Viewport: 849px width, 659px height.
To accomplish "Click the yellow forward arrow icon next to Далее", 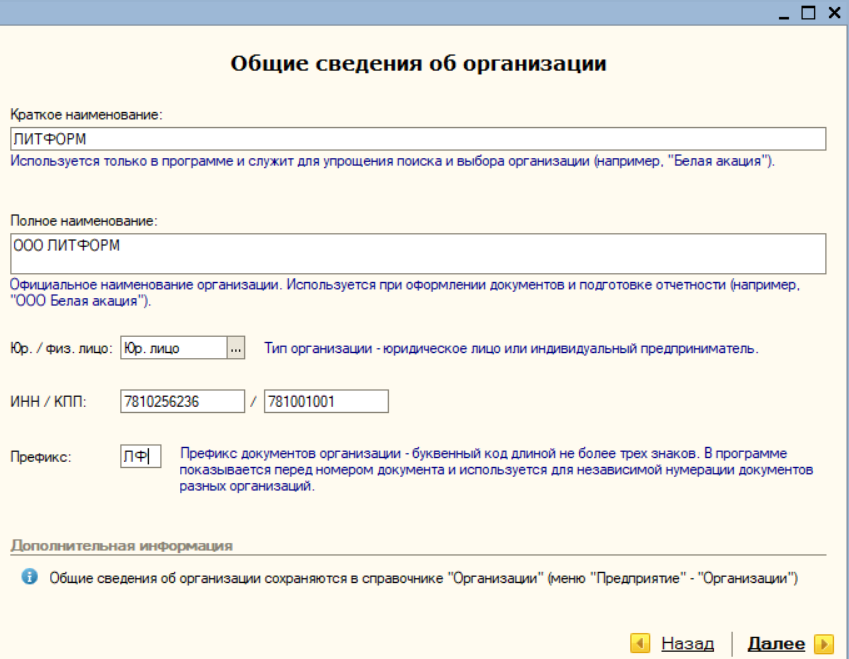I will 824,643.
